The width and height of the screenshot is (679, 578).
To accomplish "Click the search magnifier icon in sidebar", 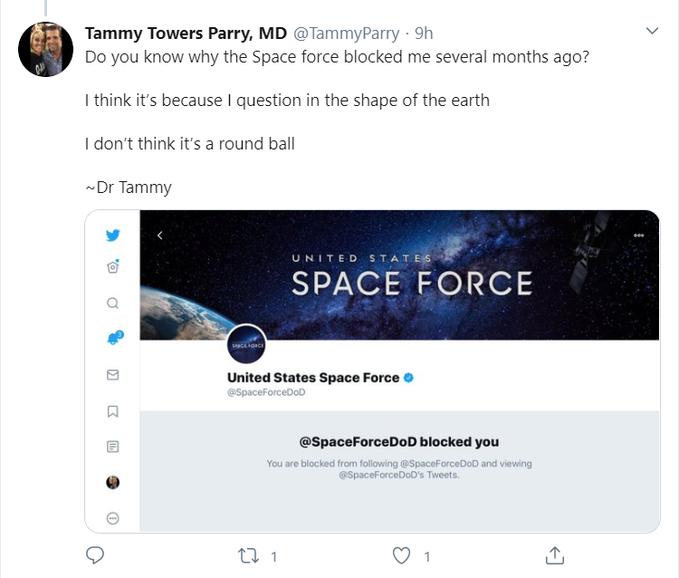I will [x=113, y=303].
